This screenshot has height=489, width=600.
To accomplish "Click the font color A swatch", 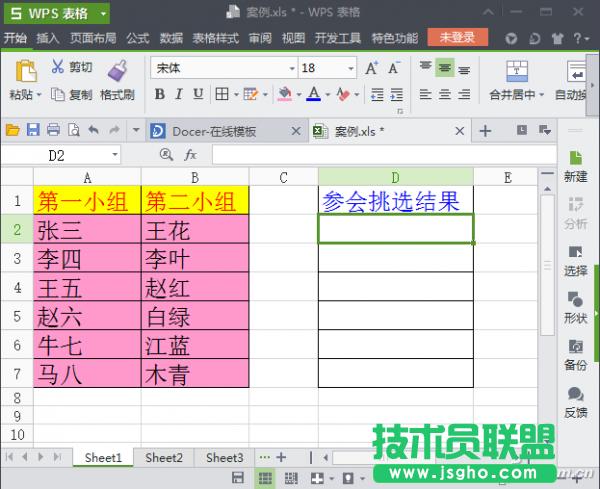I will pos(313,95).
